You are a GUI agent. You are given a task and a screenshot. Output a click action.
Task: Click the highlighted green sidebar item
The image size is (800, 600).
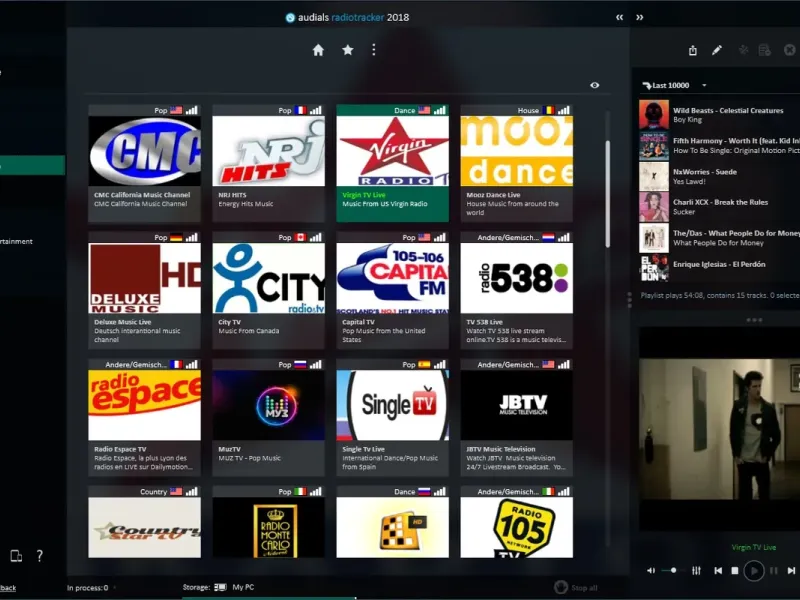32,166
